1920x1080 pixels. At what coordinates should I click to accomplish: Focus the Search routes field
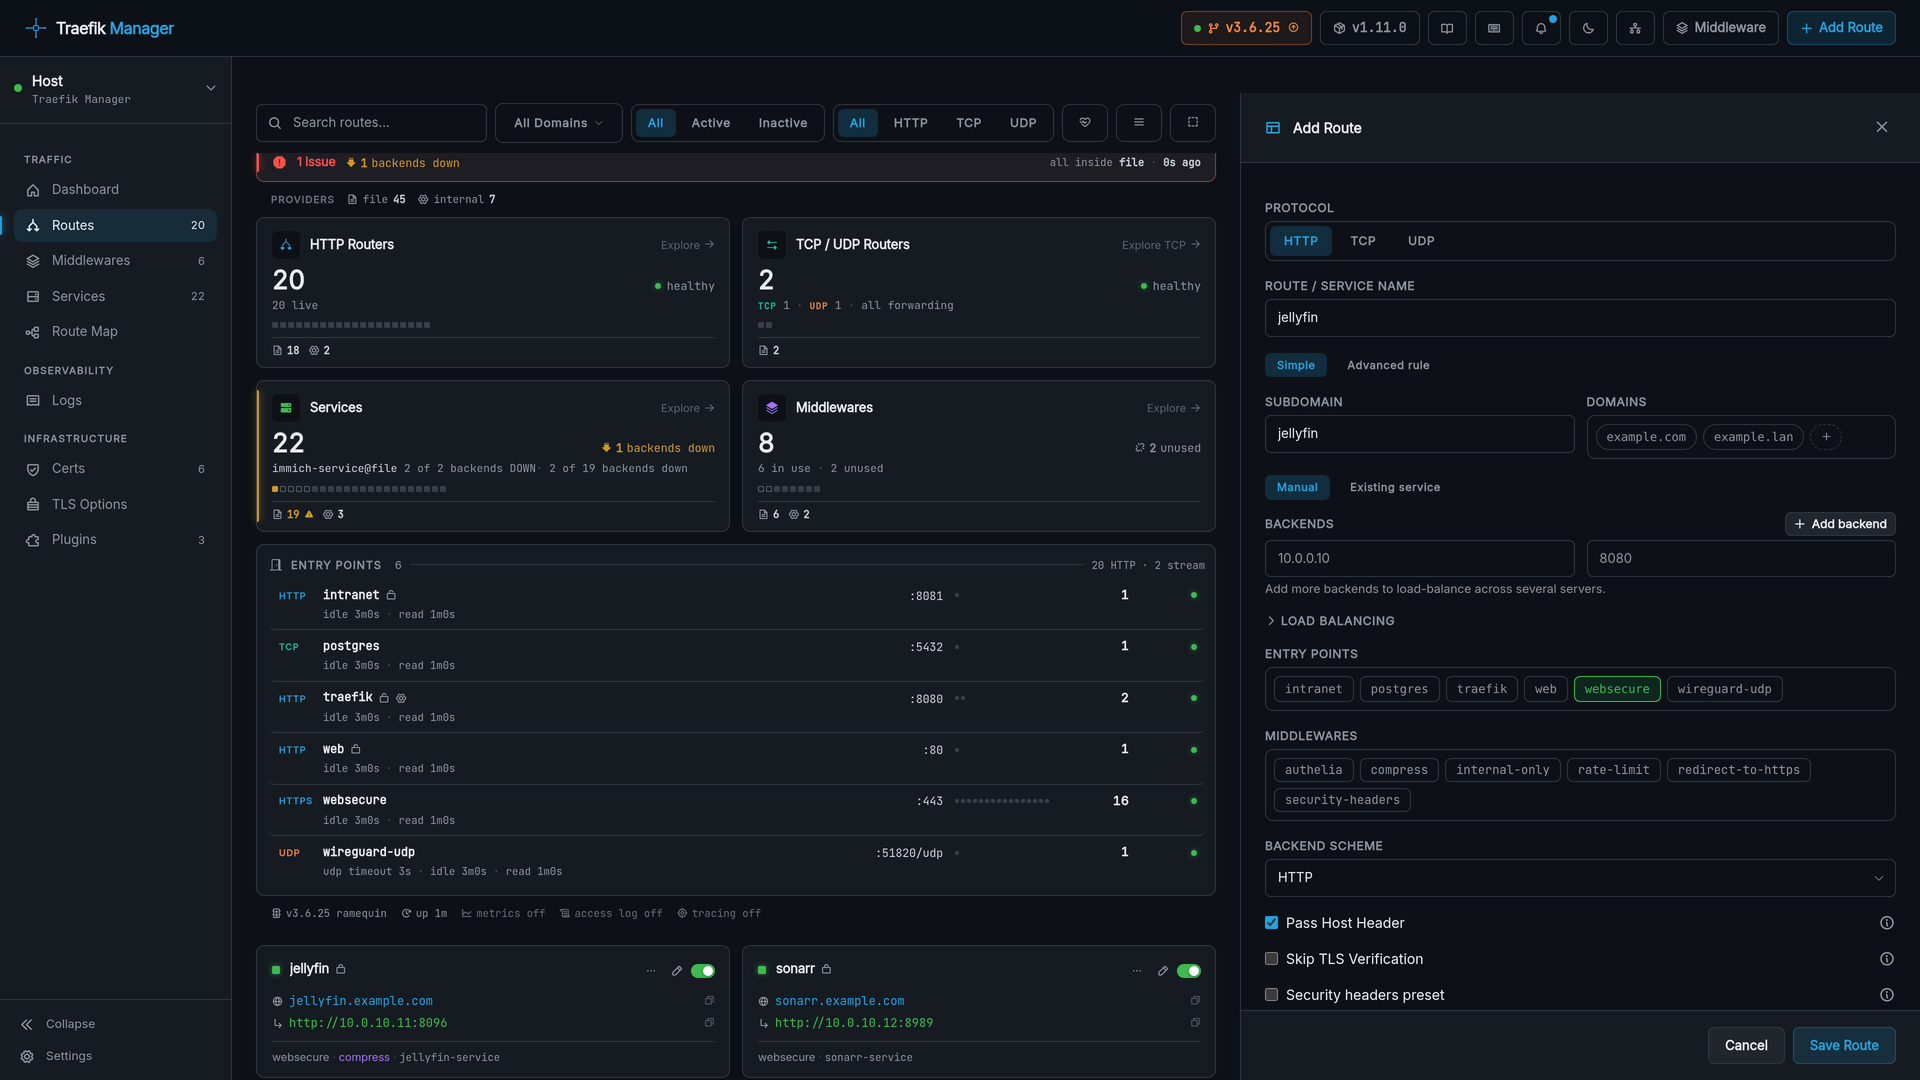[371, 123]
